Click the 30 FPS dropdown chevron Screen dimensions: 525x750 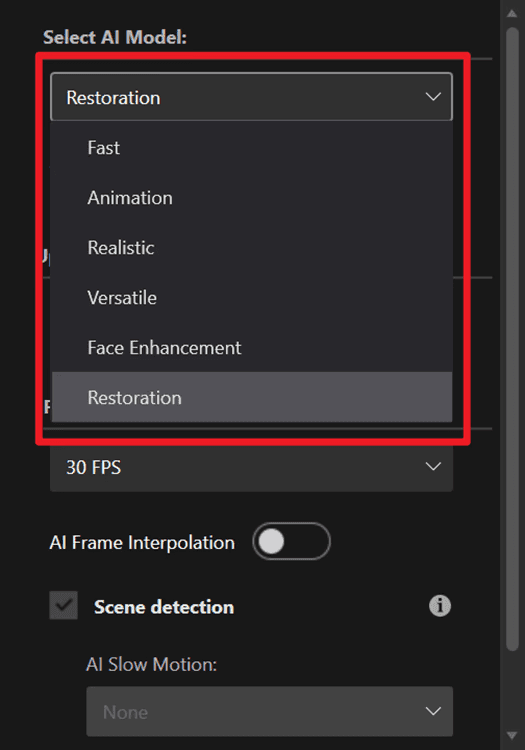click(433, 466)
